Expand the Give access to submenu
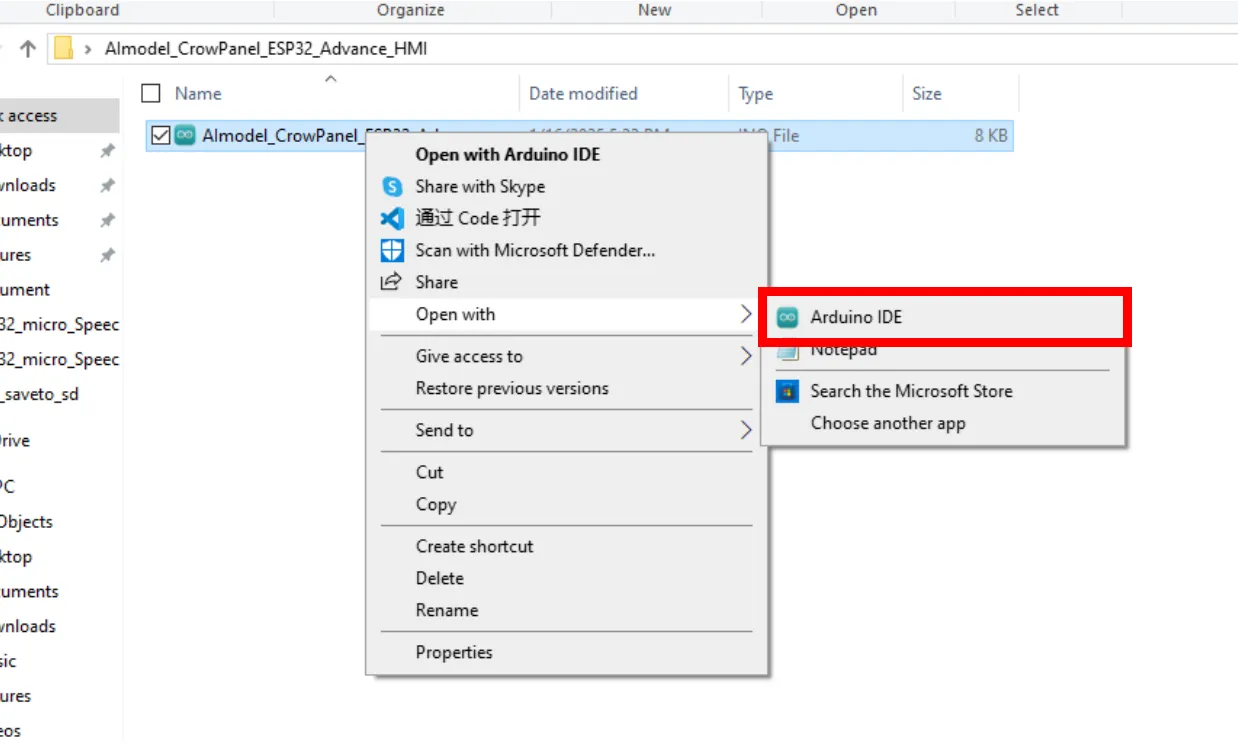The height and width of the screenshot is (750, 1238). 745,356
